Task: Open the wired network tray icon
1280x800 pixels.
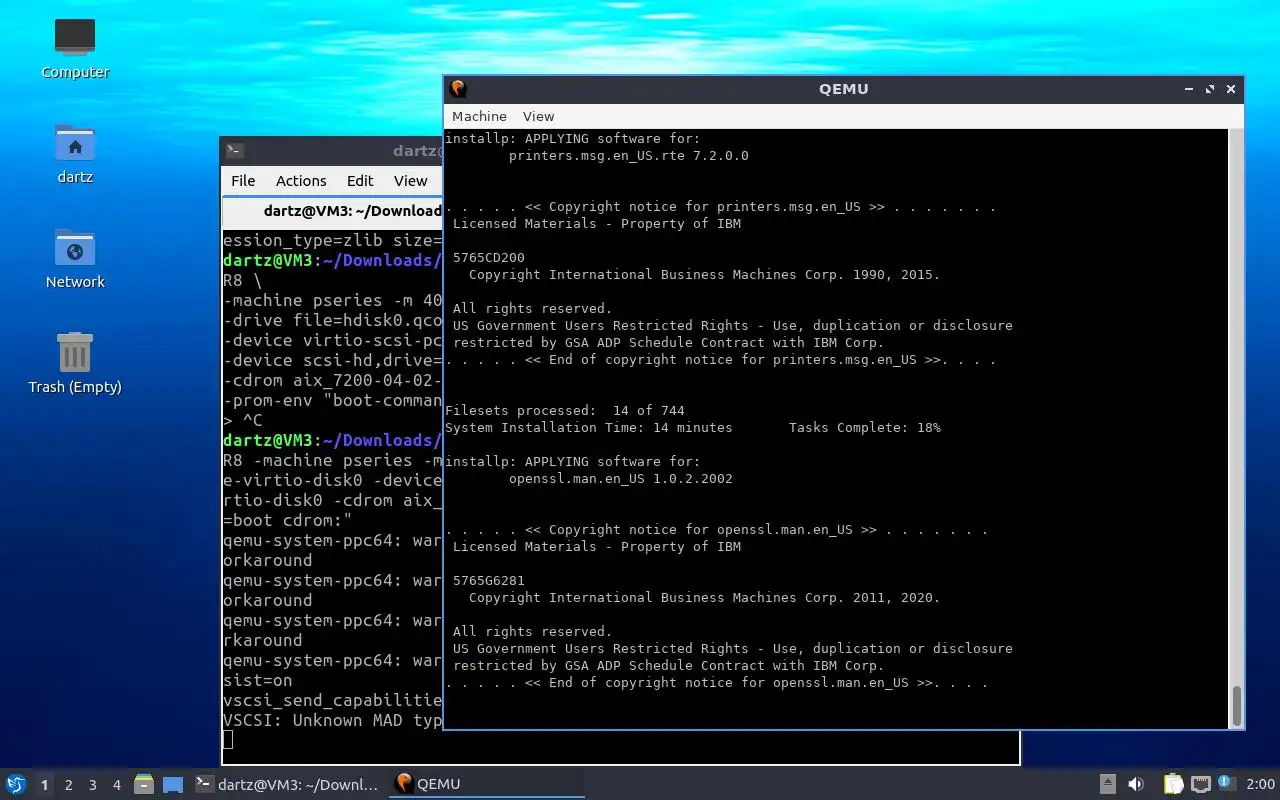Action: coord(1201,784)
